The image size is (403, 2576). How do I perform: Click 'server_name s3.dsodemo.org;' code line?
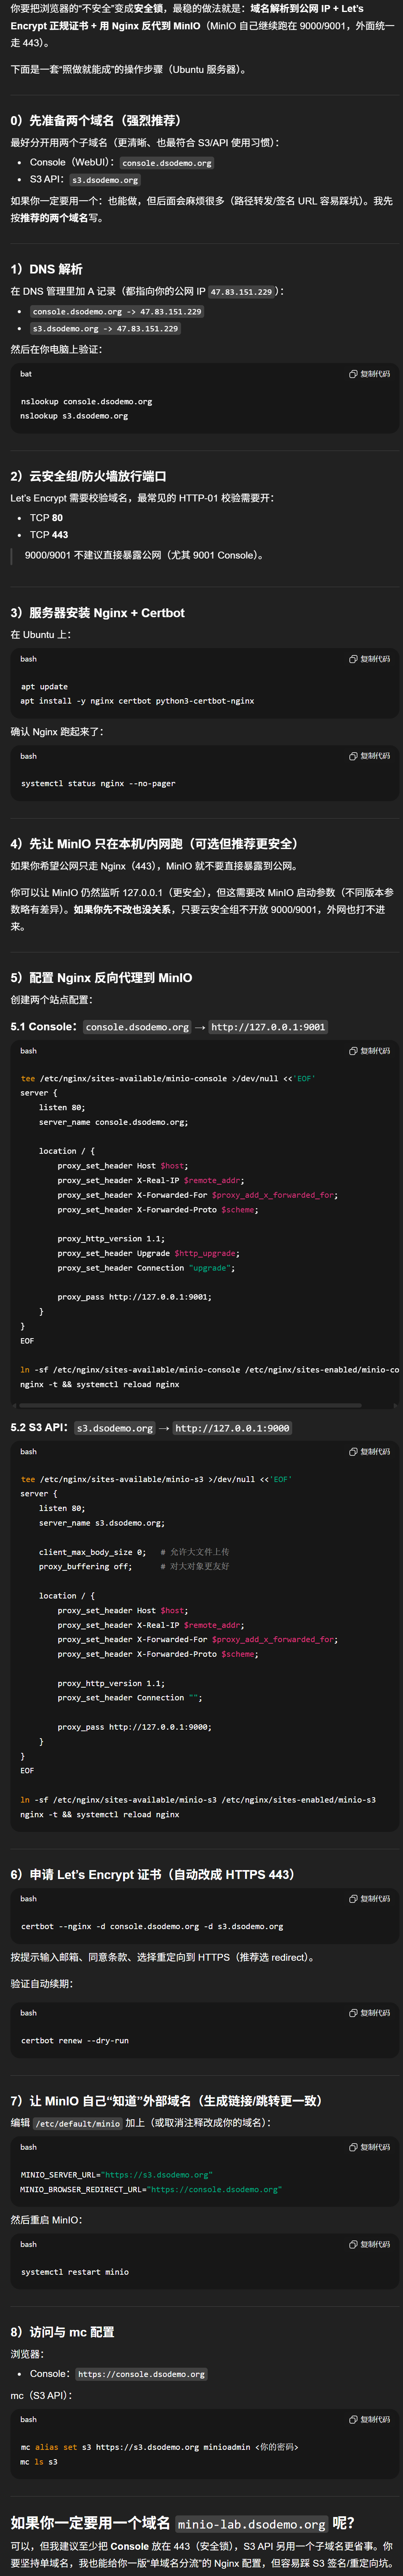click(102, 1523)
